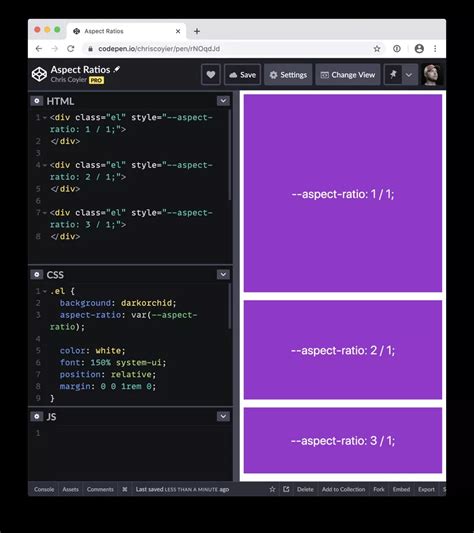Click preview box labeled --aspect-ratio: 2 / 1;

tap(343, 350)
